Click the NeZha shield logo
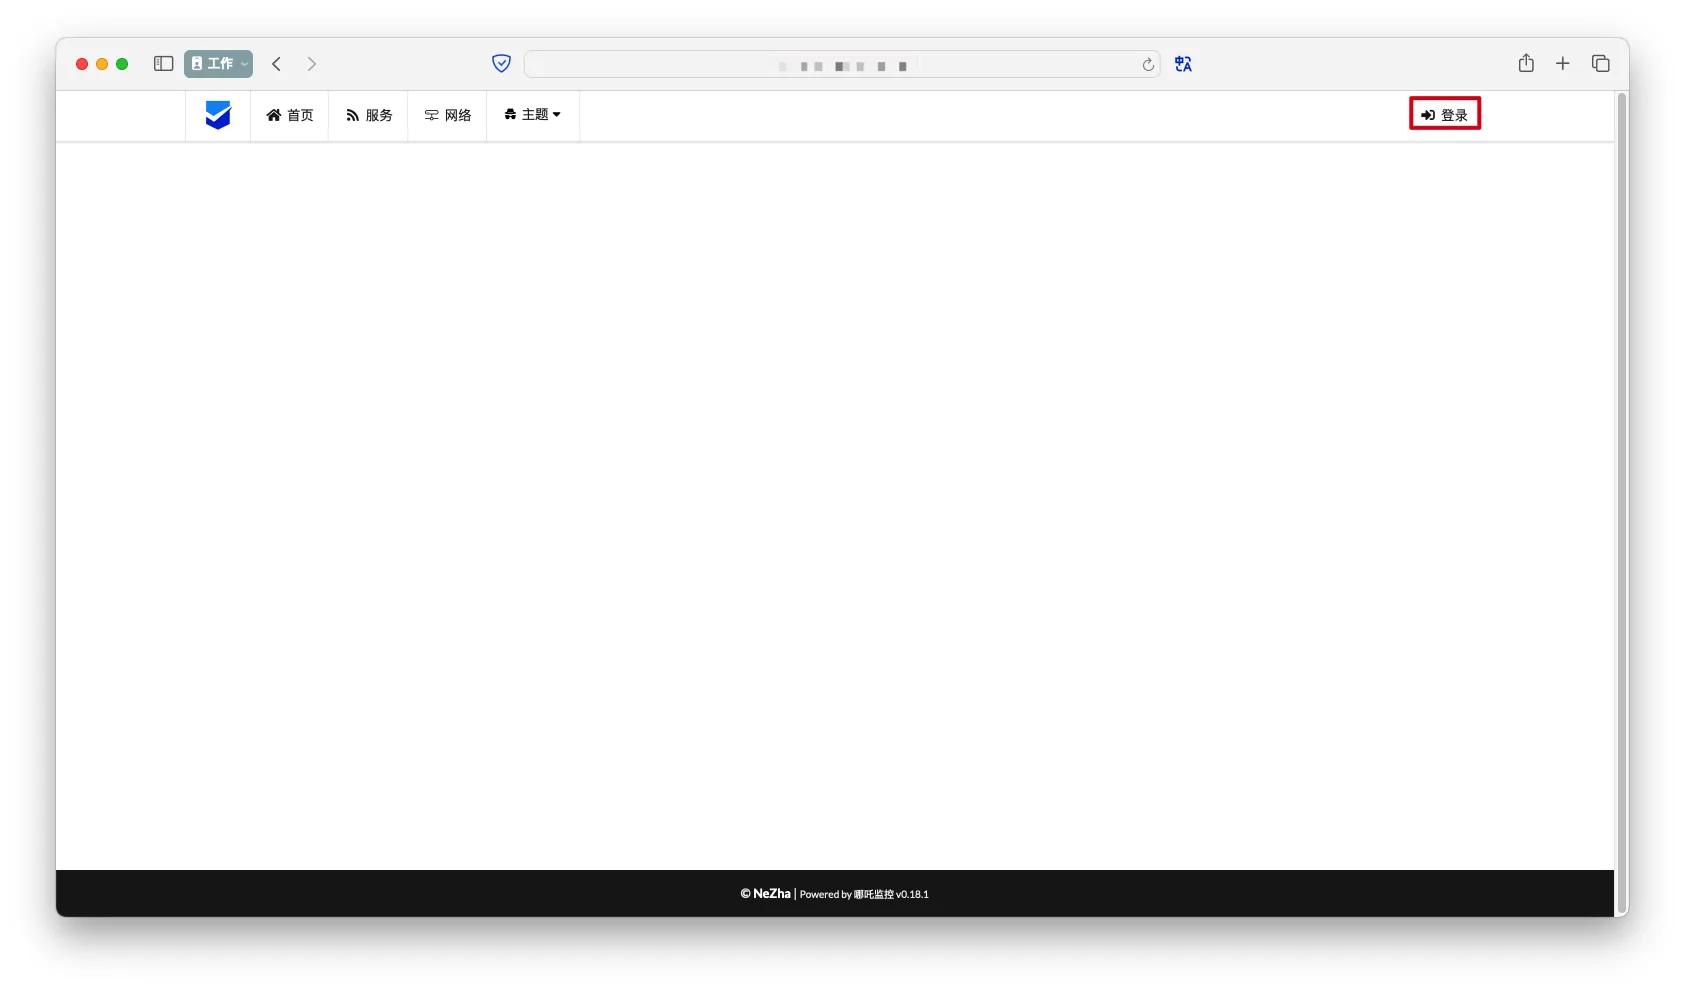This screenshot has width=1685, height=991. point(218,115)
